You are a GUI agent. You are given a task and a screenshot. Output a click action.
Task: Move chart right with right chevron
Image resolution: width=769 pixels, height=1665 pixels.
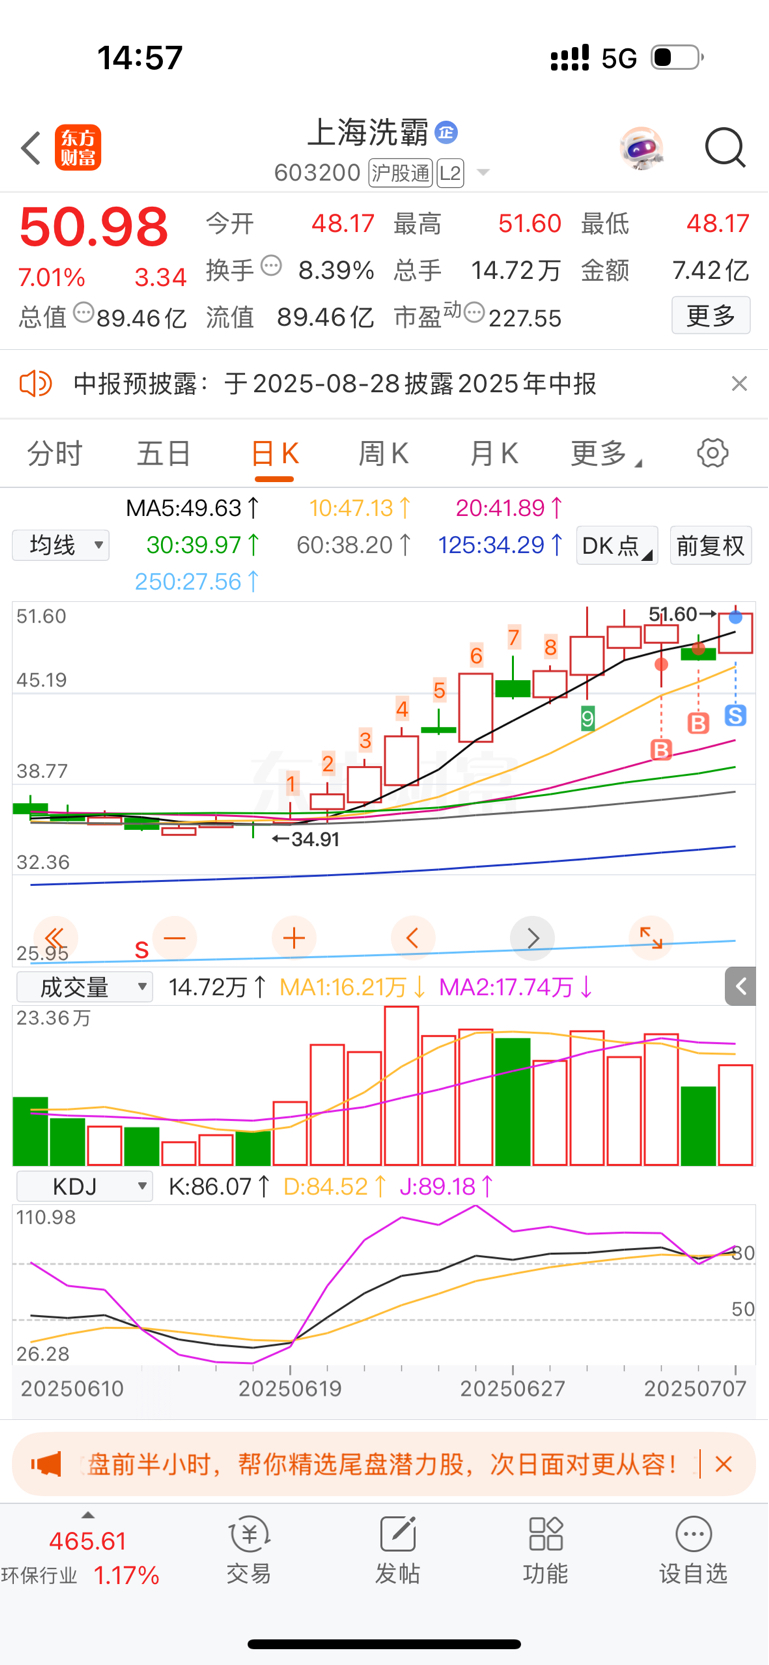[532, 938]
